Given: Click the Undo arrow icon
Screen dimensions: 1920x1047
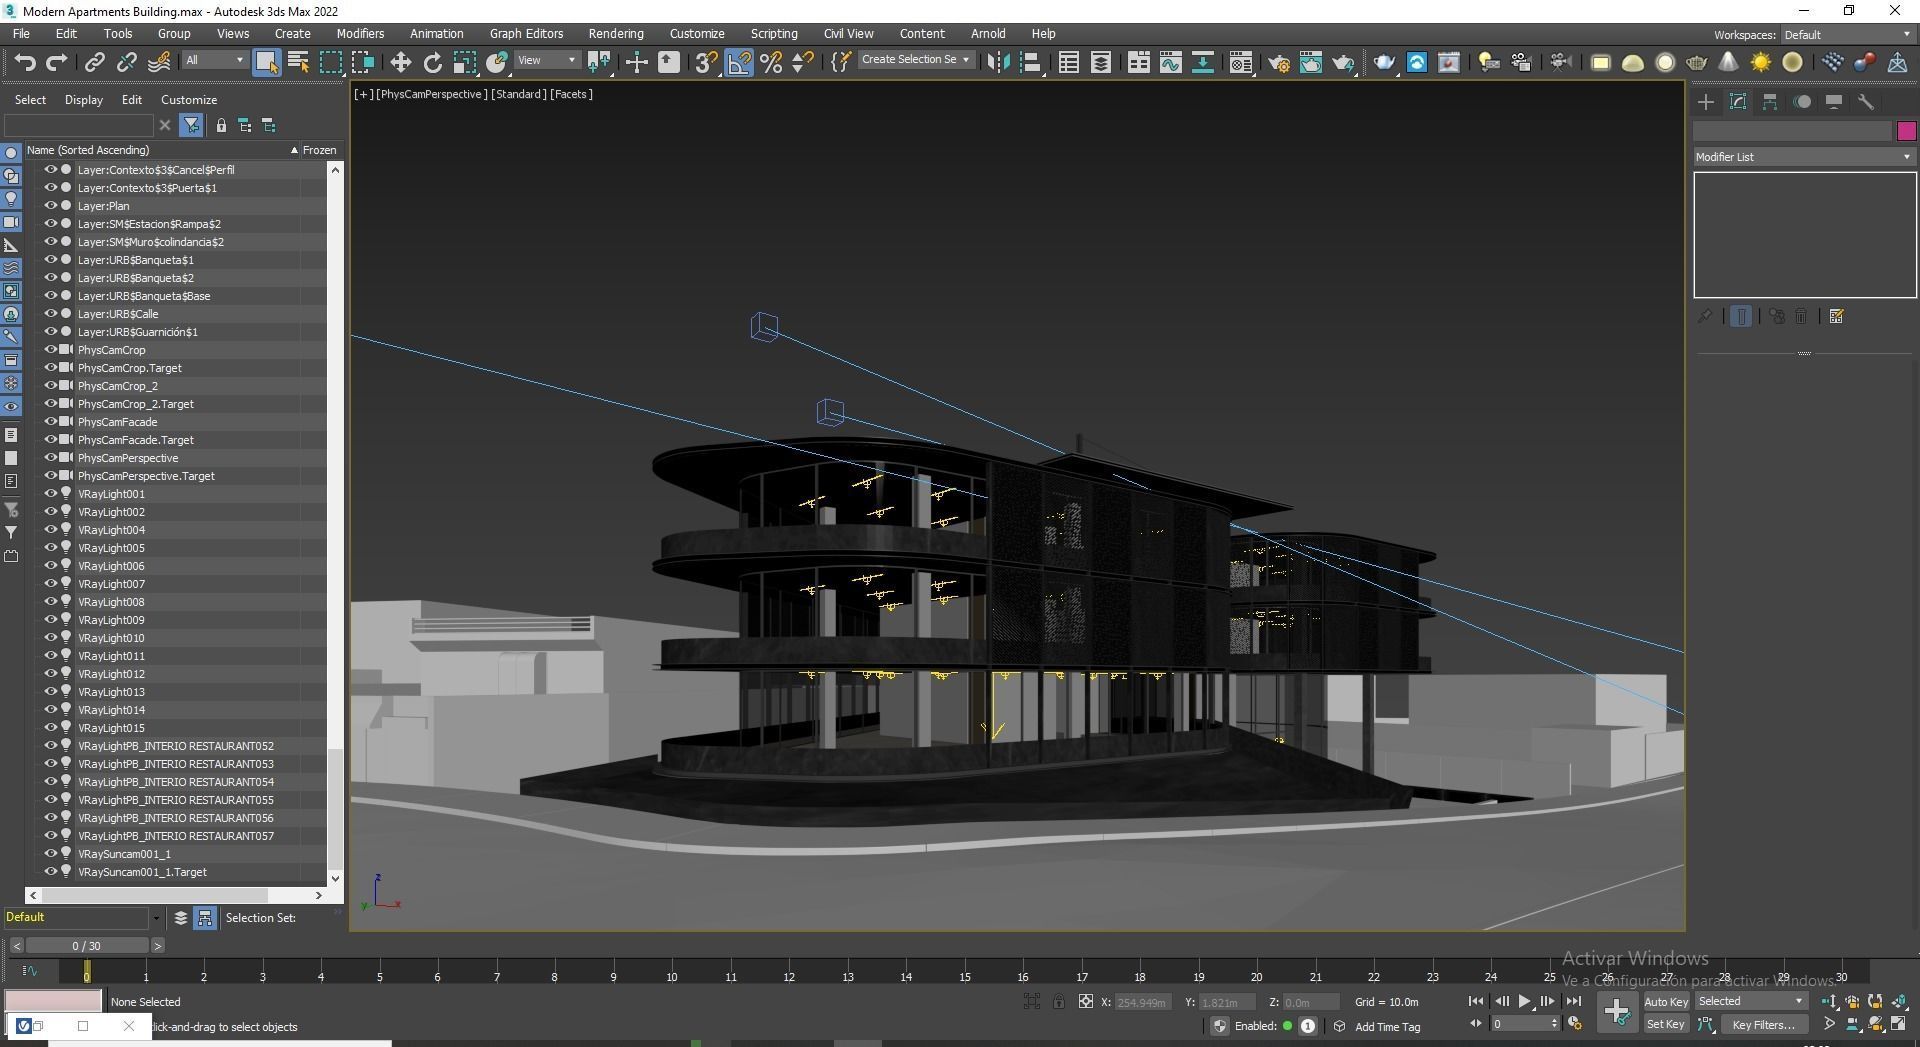Looking at the screenshot, I should click(24, 62).
